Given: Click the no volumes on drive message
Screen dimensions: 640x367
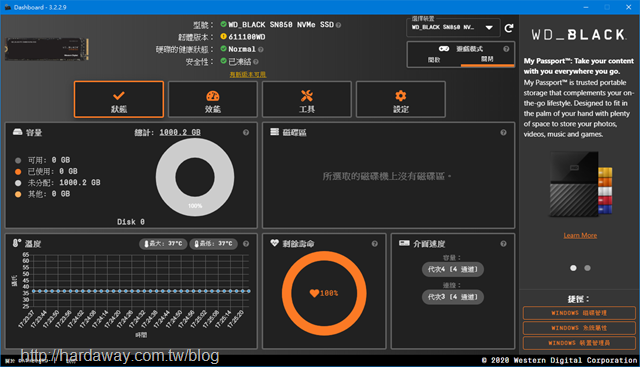Looking at the screenshot, I should click(387, 176).
